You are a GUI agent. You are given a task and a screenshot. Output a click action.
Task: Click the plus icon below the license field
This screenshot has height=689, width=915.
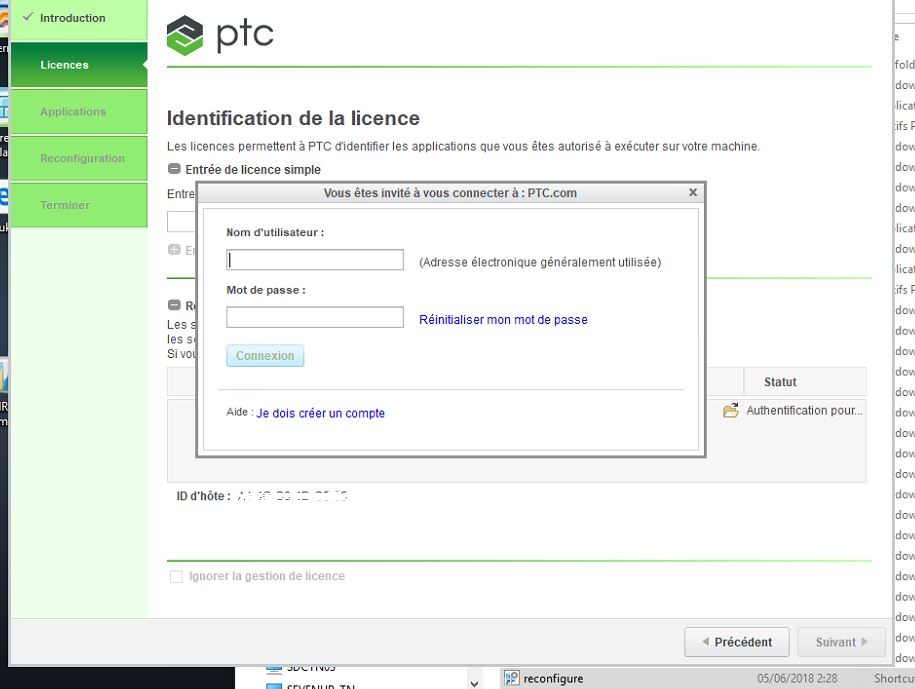point(177,249)
